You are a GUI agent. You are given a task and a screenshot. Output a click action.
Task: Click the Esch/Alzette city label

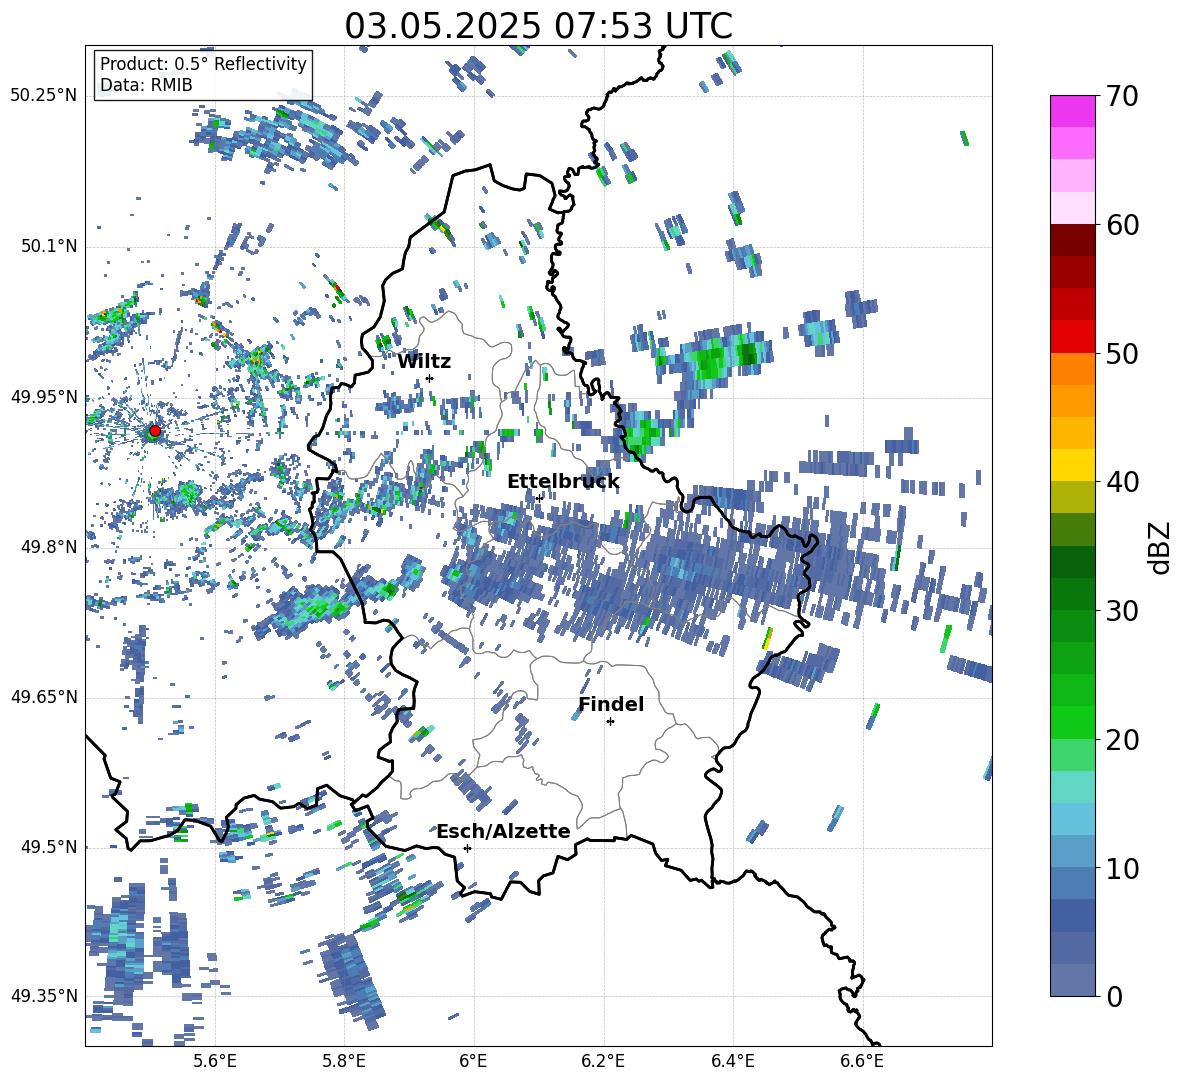tap(503, 831)
